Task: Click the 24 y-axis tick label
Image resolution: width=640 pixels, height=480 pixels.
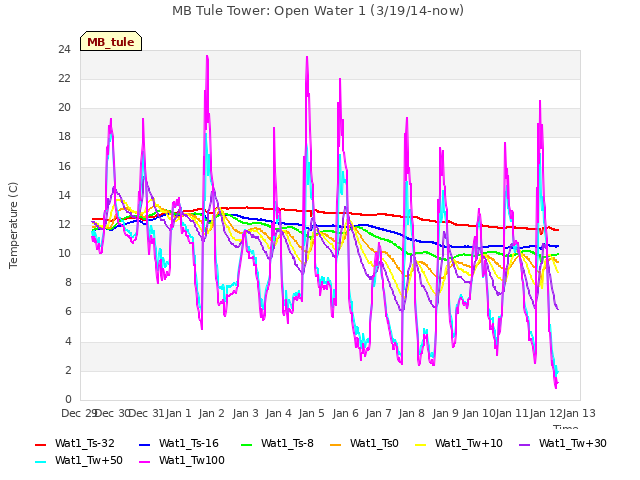Action: click(x=65, y=50)
